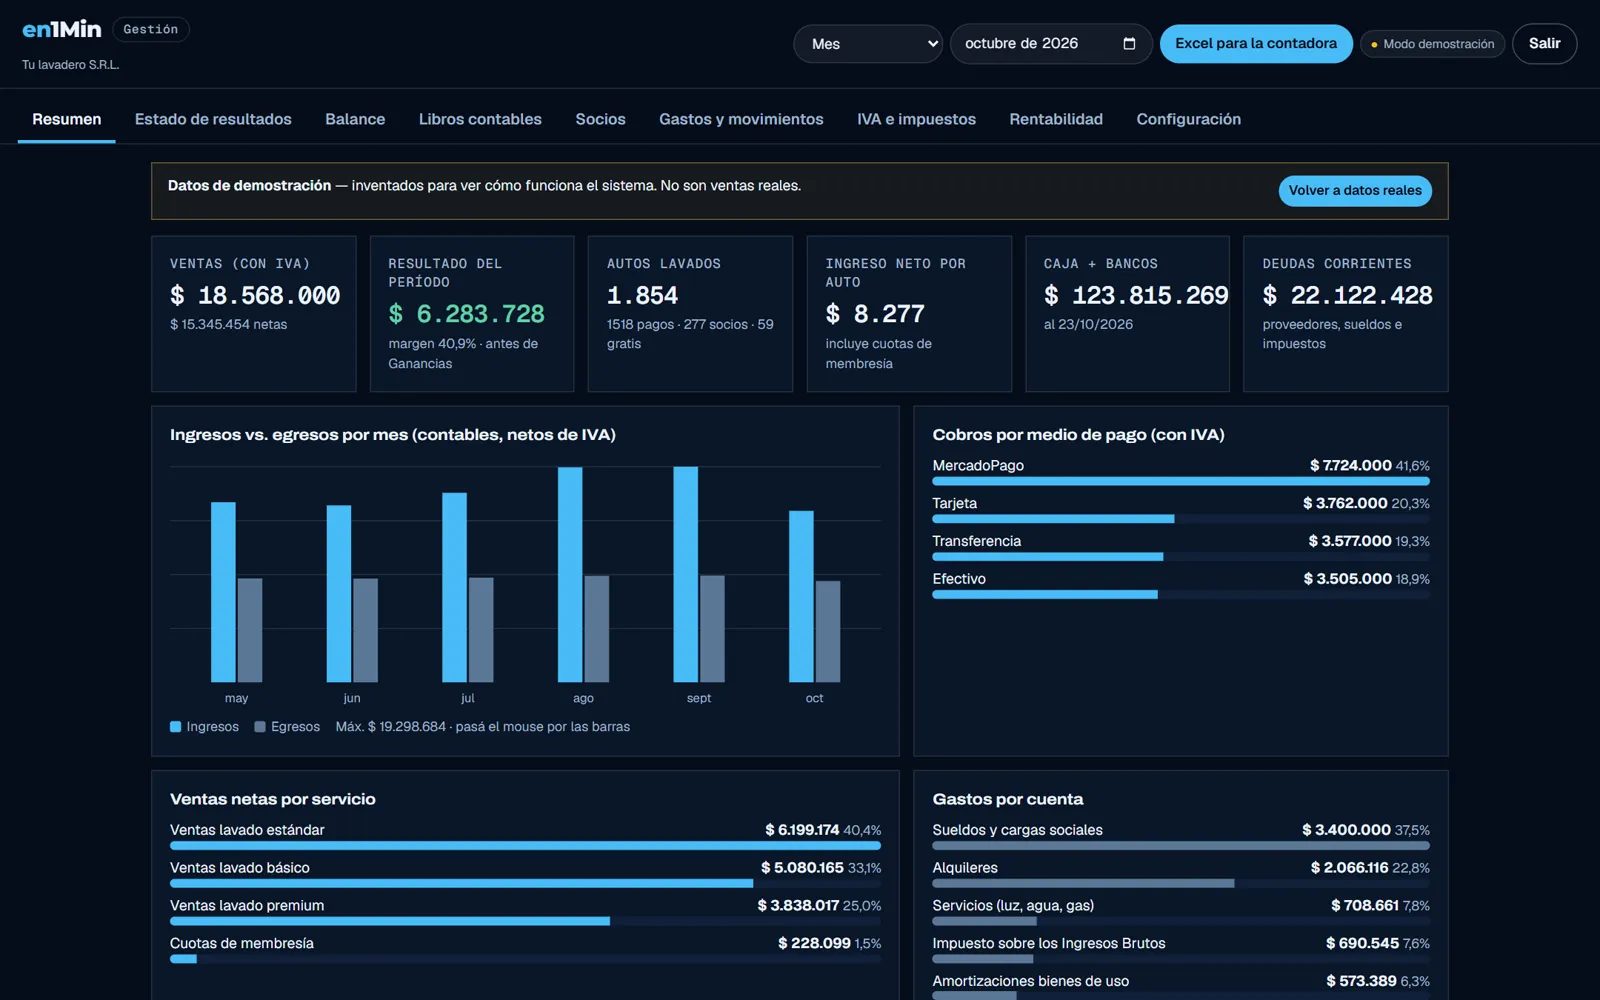Screen dimensions: 1600x1000
Task: Open the Libros contables tab
Action: tap(480, 119)
